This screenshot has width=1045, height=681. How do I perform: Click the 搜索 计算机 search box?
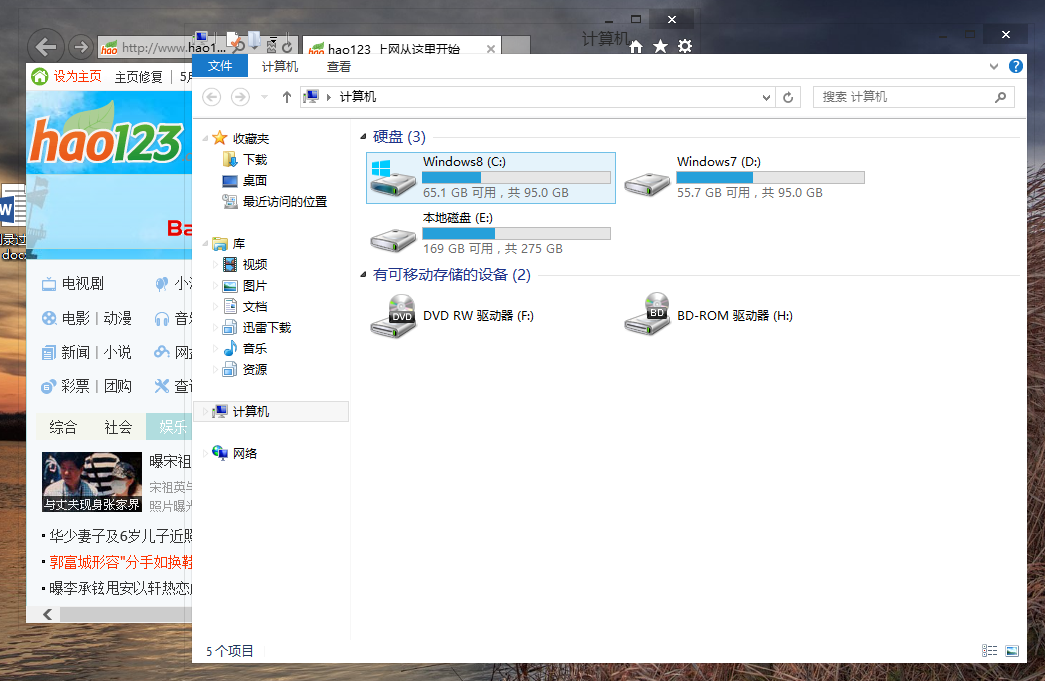click(x=910, y=97)
